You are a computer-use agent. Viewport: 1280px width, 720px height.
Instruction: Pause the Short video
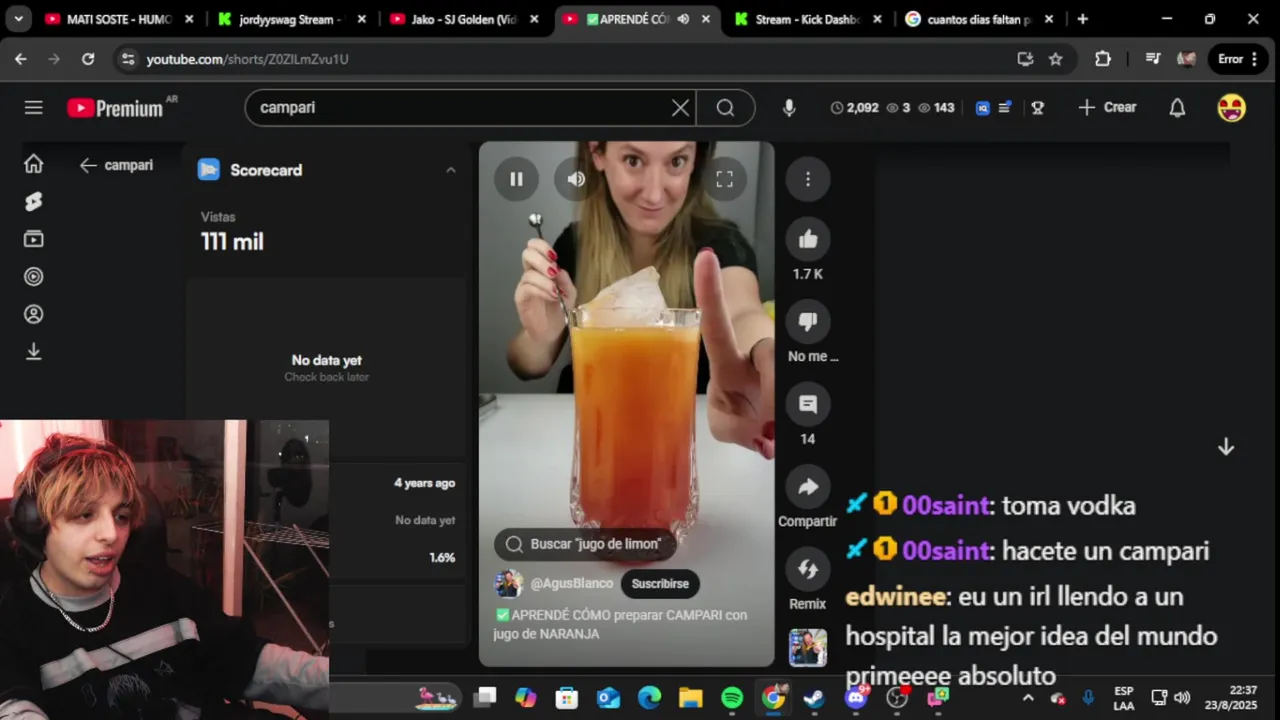tap(517, 179)
